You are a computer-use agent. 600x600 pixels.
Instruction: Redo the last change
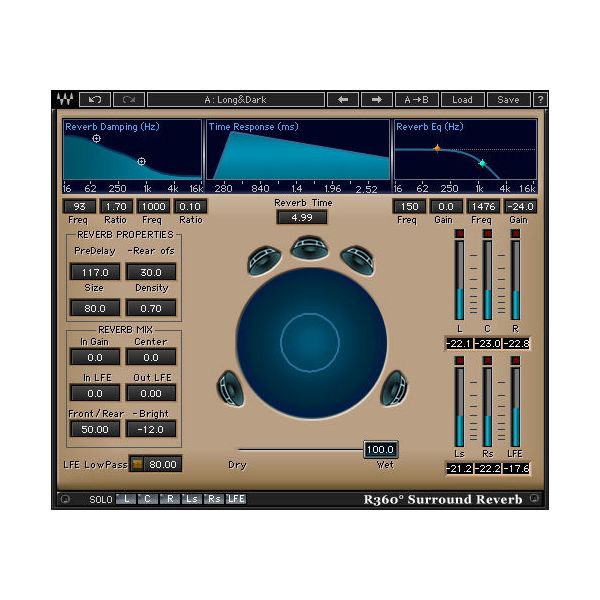(x=129, y=99)
